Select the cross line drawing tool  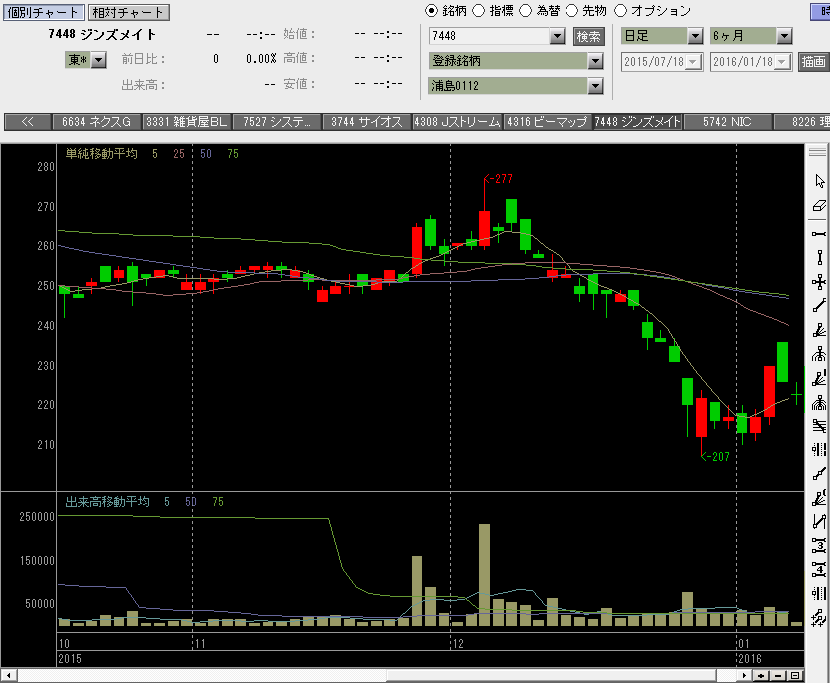819,282
